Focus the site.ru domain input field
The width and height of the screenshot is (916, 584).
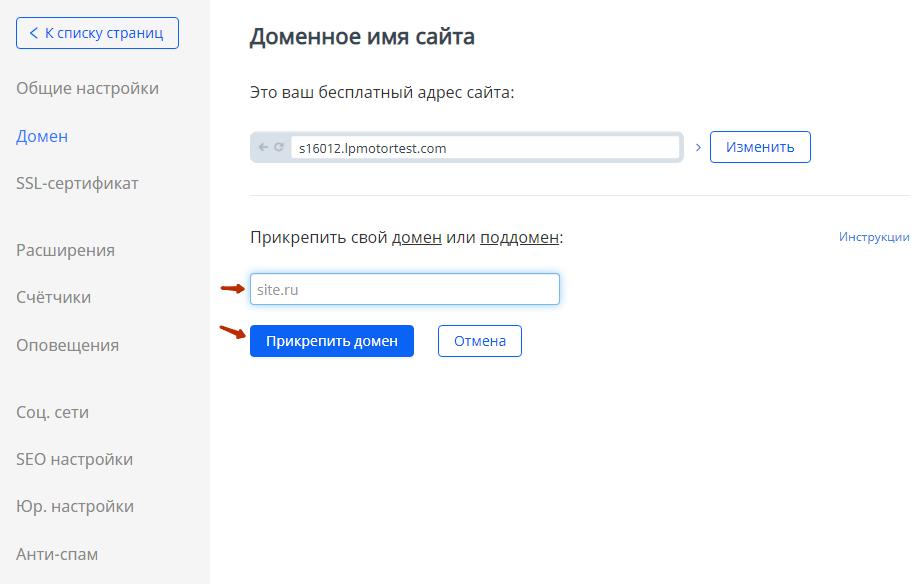(x=405, y=289)
